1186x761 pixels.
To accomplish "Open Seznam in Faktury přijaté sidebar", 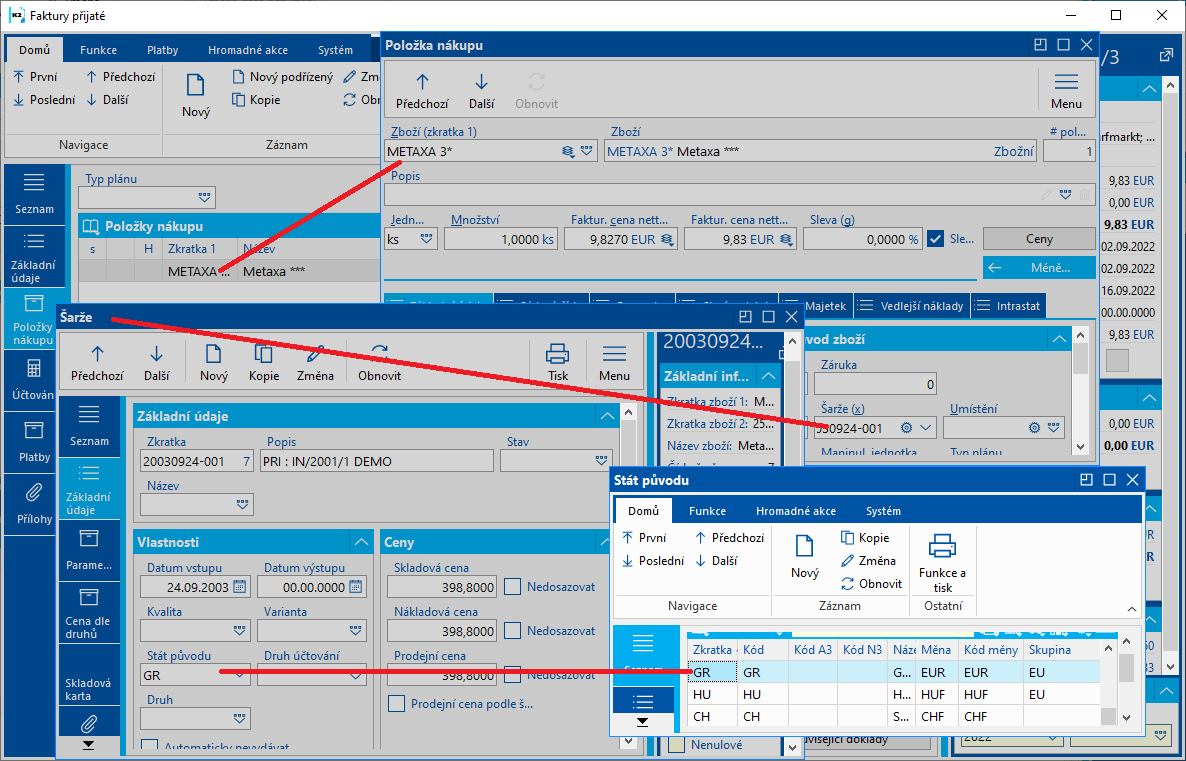I will pyautogui.click(x=34, y=194).
